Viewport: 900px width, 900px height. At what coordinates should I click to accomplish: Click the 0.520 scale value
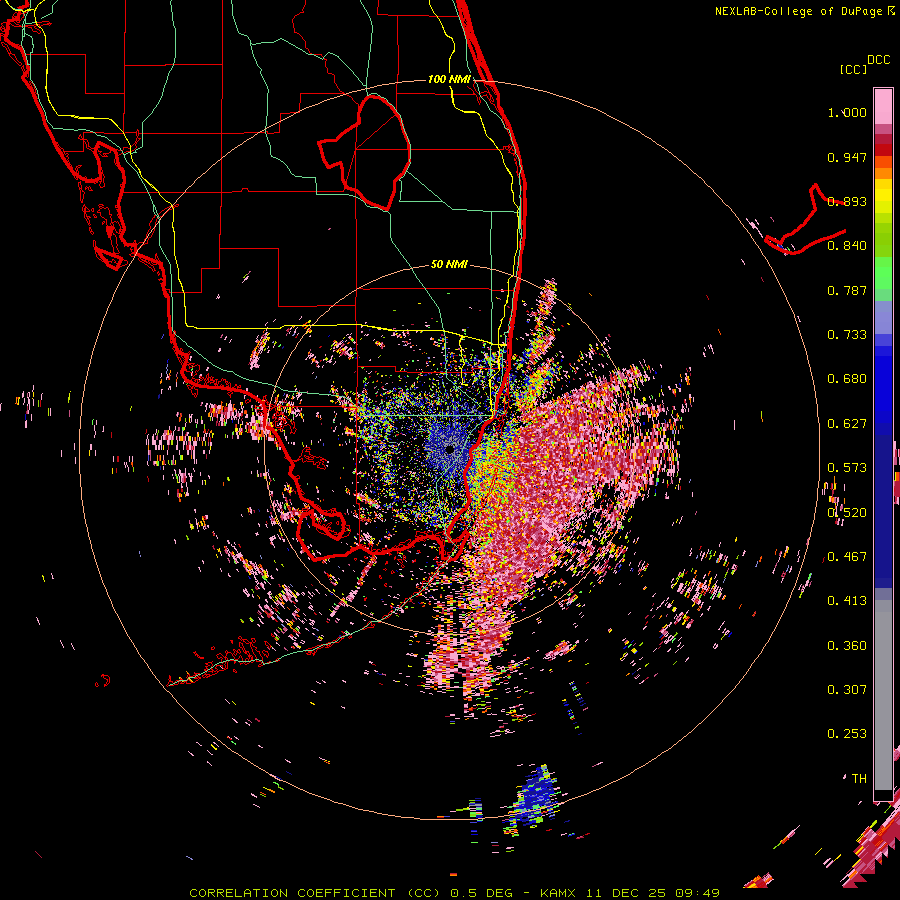point(847,513)
